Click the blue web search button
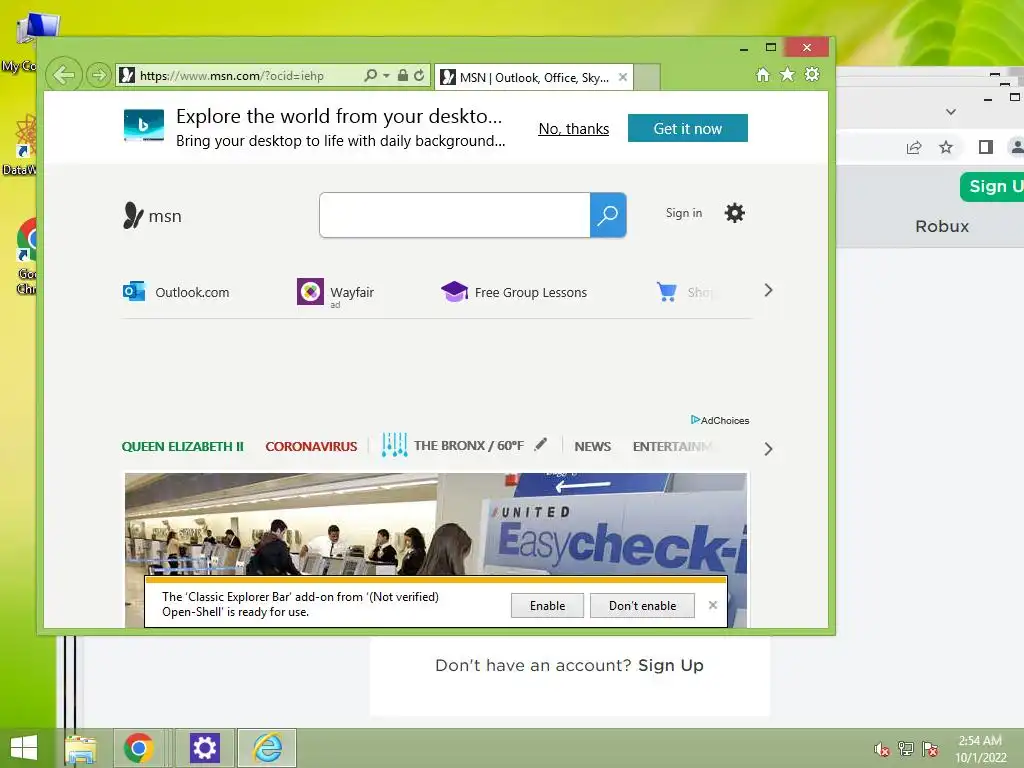1024x768 pixels. pyautogui.click(x=608, y=215)
